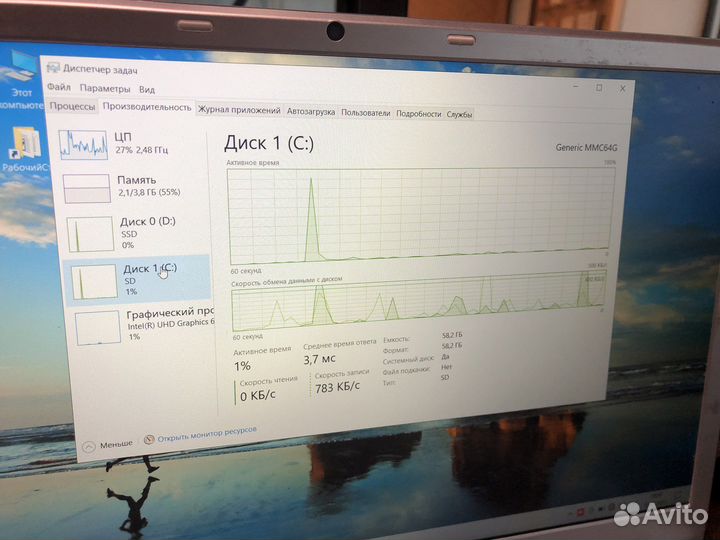Image resolution: width=720 pixels, height=540 pixels.
Task: Select the Диск 0 (D:) SSD item
Action: (90, 234)
